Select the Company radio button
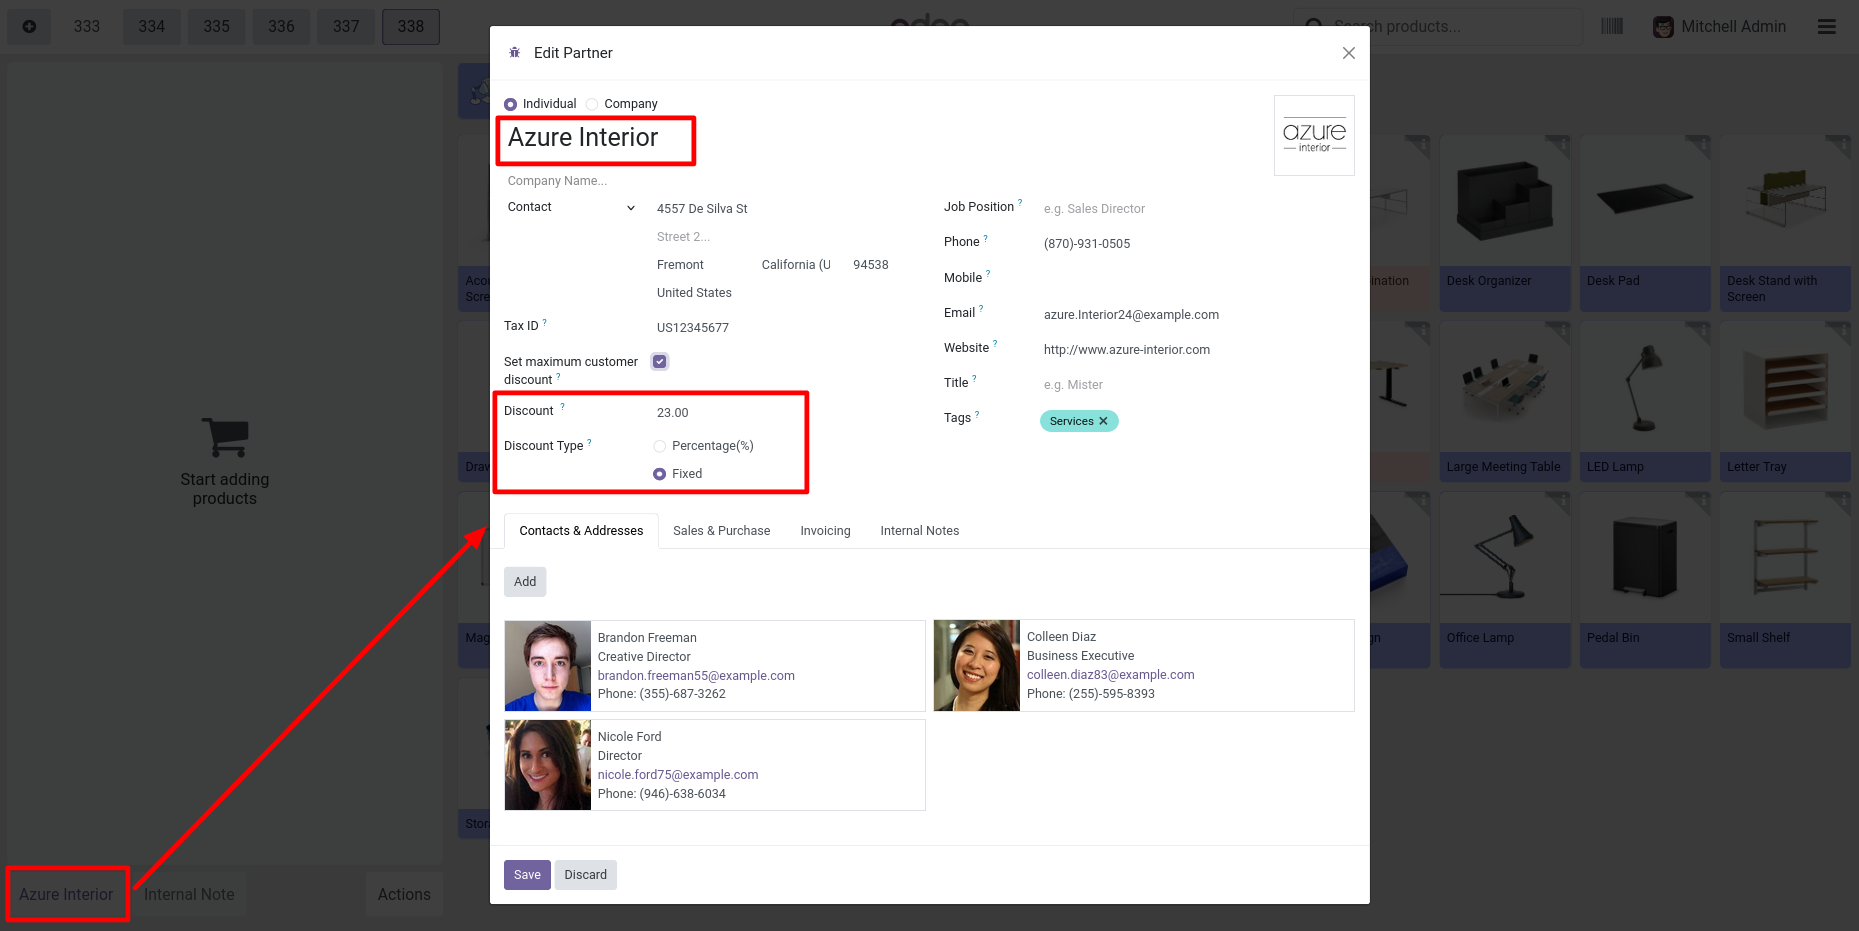1859x931 pixels. (x=592, y=104)
